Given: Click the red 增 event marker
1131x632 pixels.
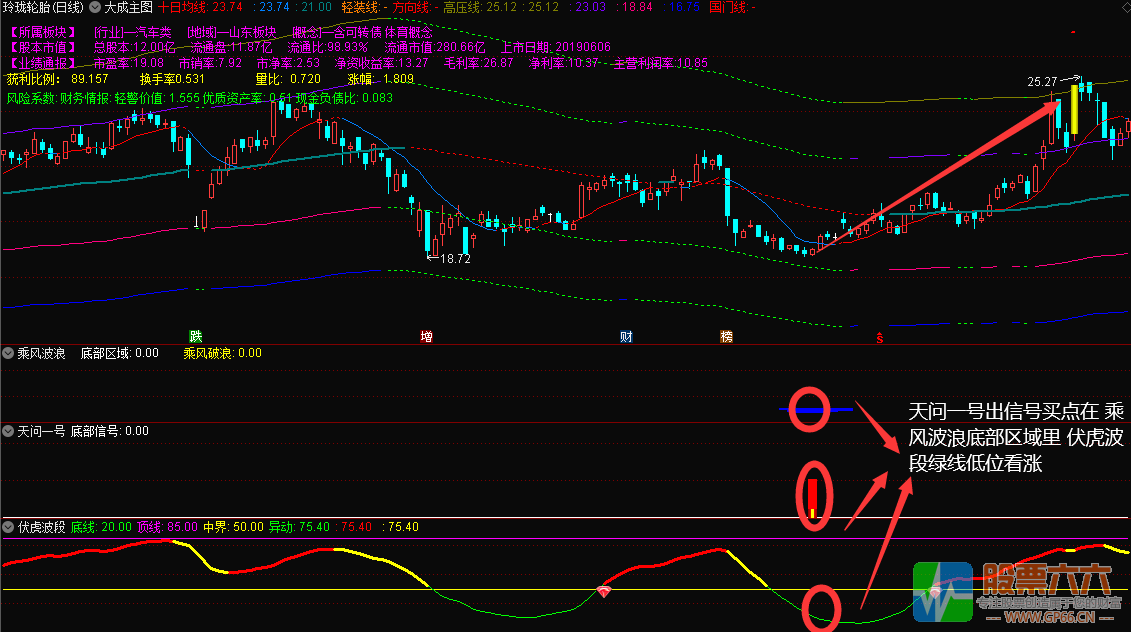Looking at the screenshot, I should [x=427, y=336].
